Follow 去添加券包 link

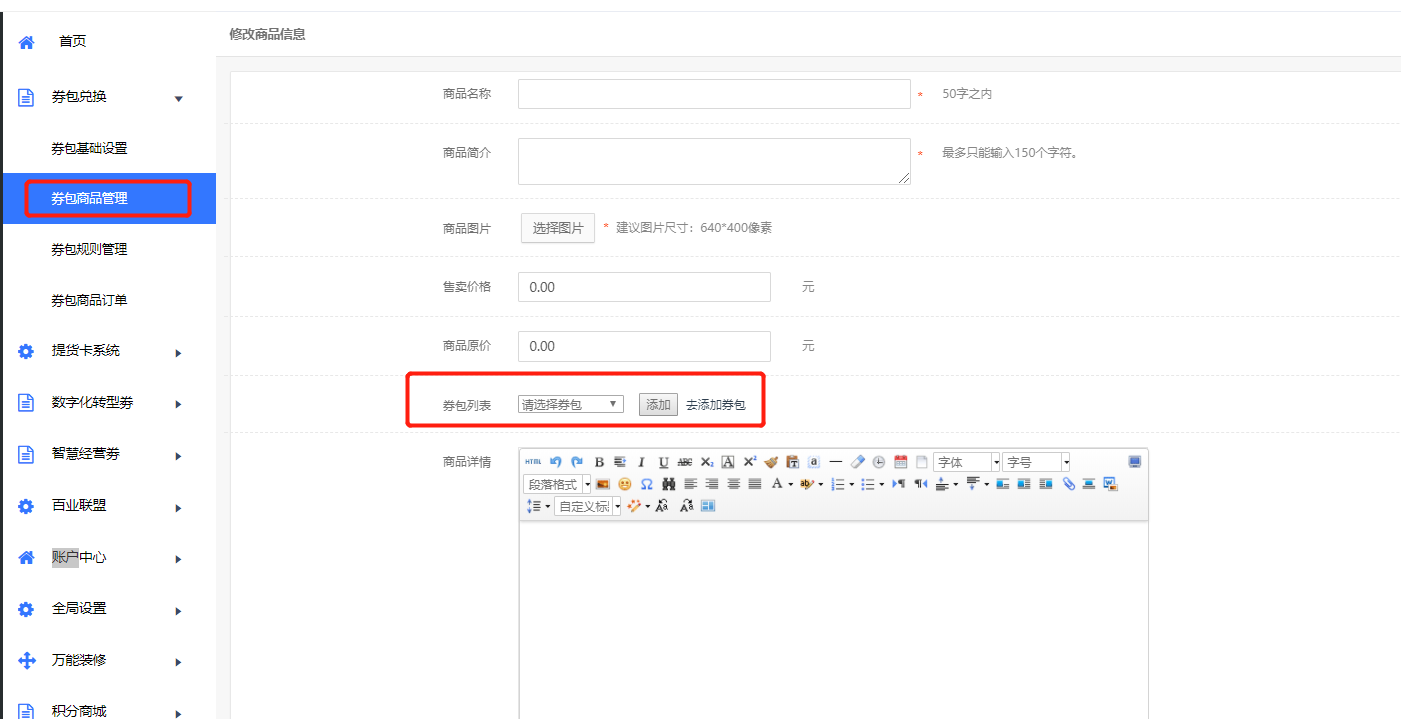click(x=716, y=405)
